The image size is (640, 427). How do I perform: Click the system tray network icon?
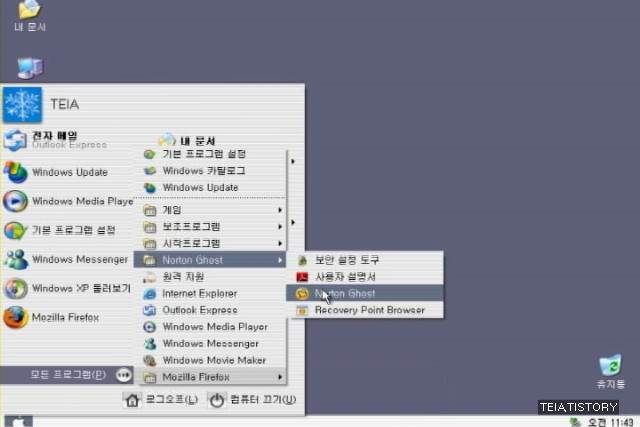[x=575, y=422]
